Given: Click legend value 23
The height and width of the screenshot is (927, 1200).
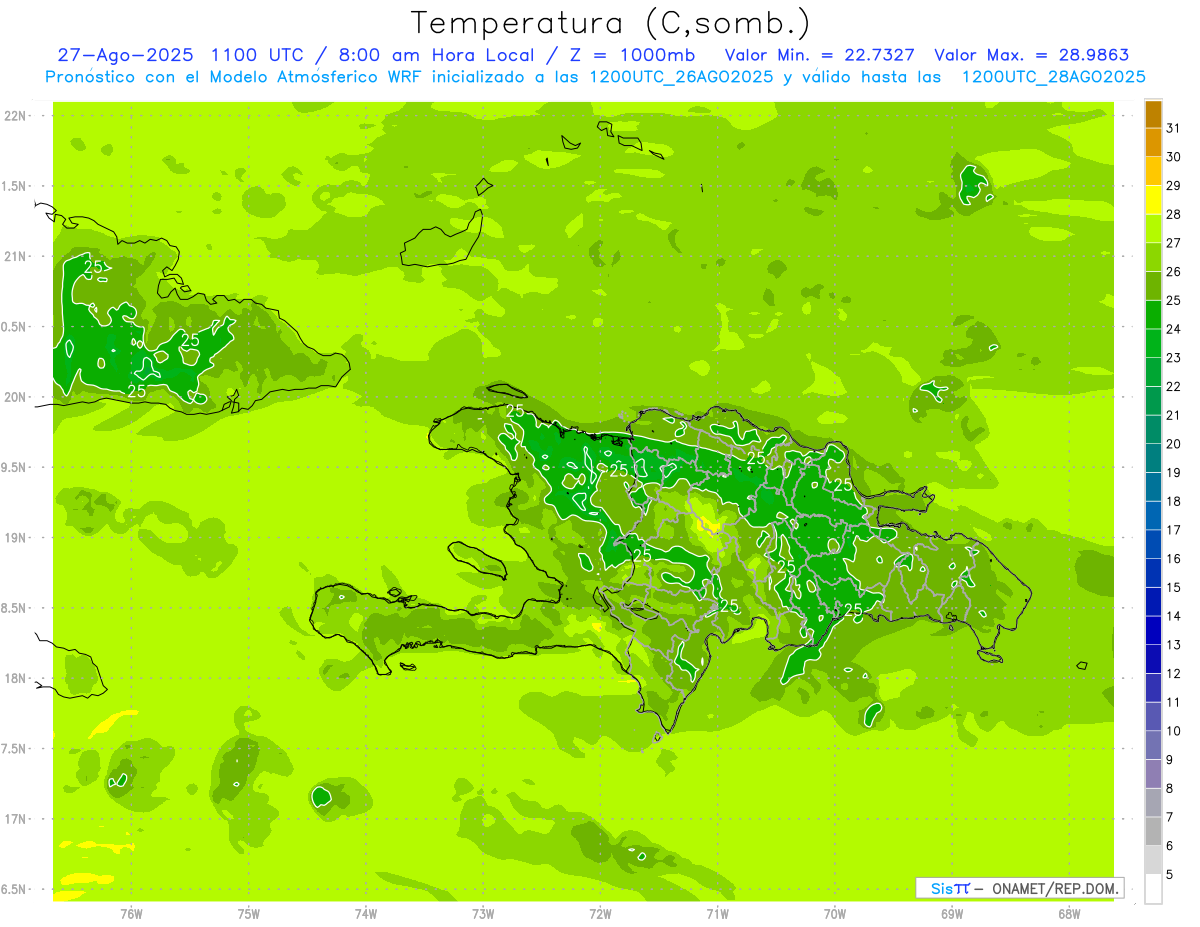Looking at the screenshot, I should [x=1173, y=358].
